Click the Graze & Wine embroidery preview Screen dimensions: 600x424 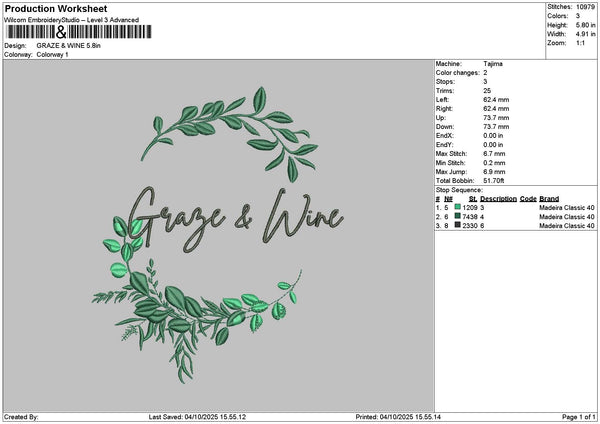pyautogui.click(x=218, y=235)
